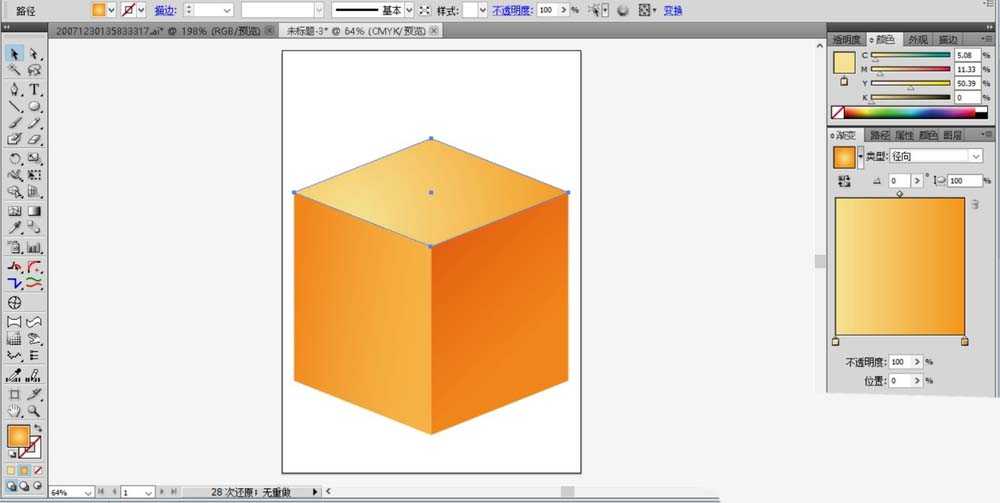Open gradient swatch picker arrow
1000x503 pixels.
coord(860,156)
